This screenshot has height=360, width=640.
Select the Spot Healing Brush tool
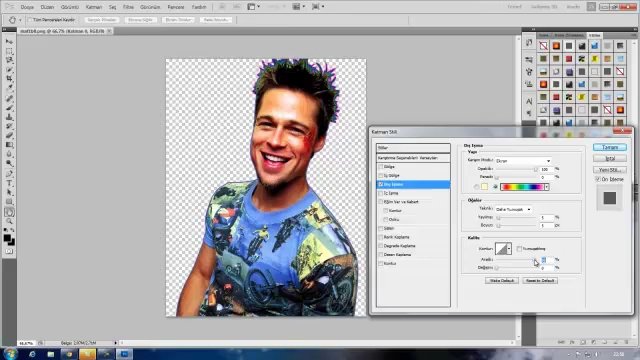click(9, 98)
